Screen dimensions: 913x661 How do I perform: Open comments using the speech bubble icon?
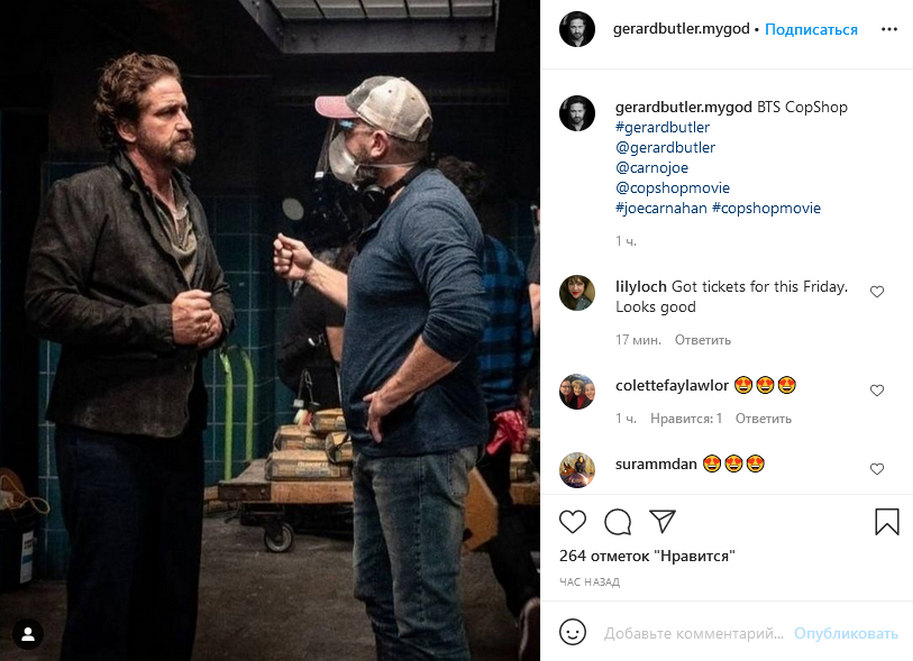(618, 521)
